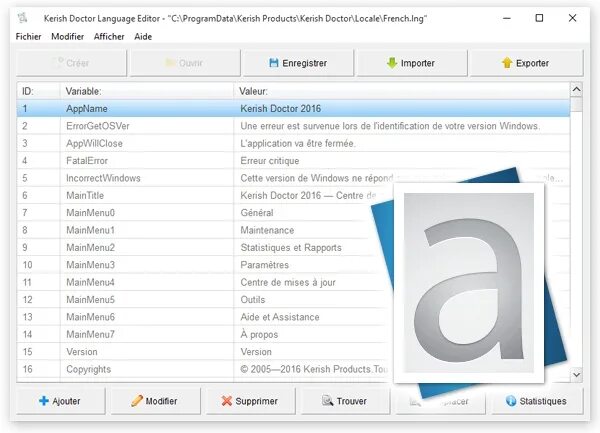Select the AppName row
The height and width of the screenshot is (433, 600).
coord(293,109)
